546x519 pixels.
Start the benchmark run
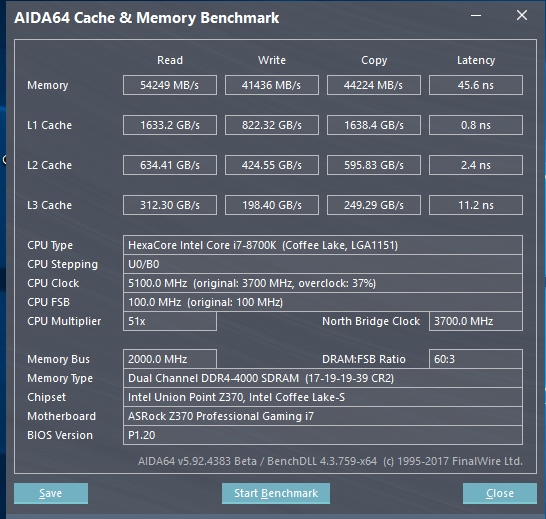[276, 493]
